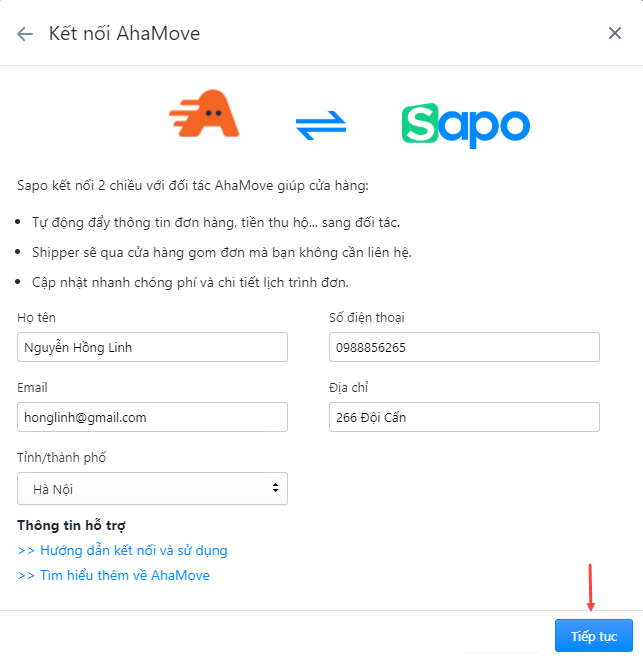643x666 pixels.
Task: Select the Số điện thoại input field
Action: point(464,347)
